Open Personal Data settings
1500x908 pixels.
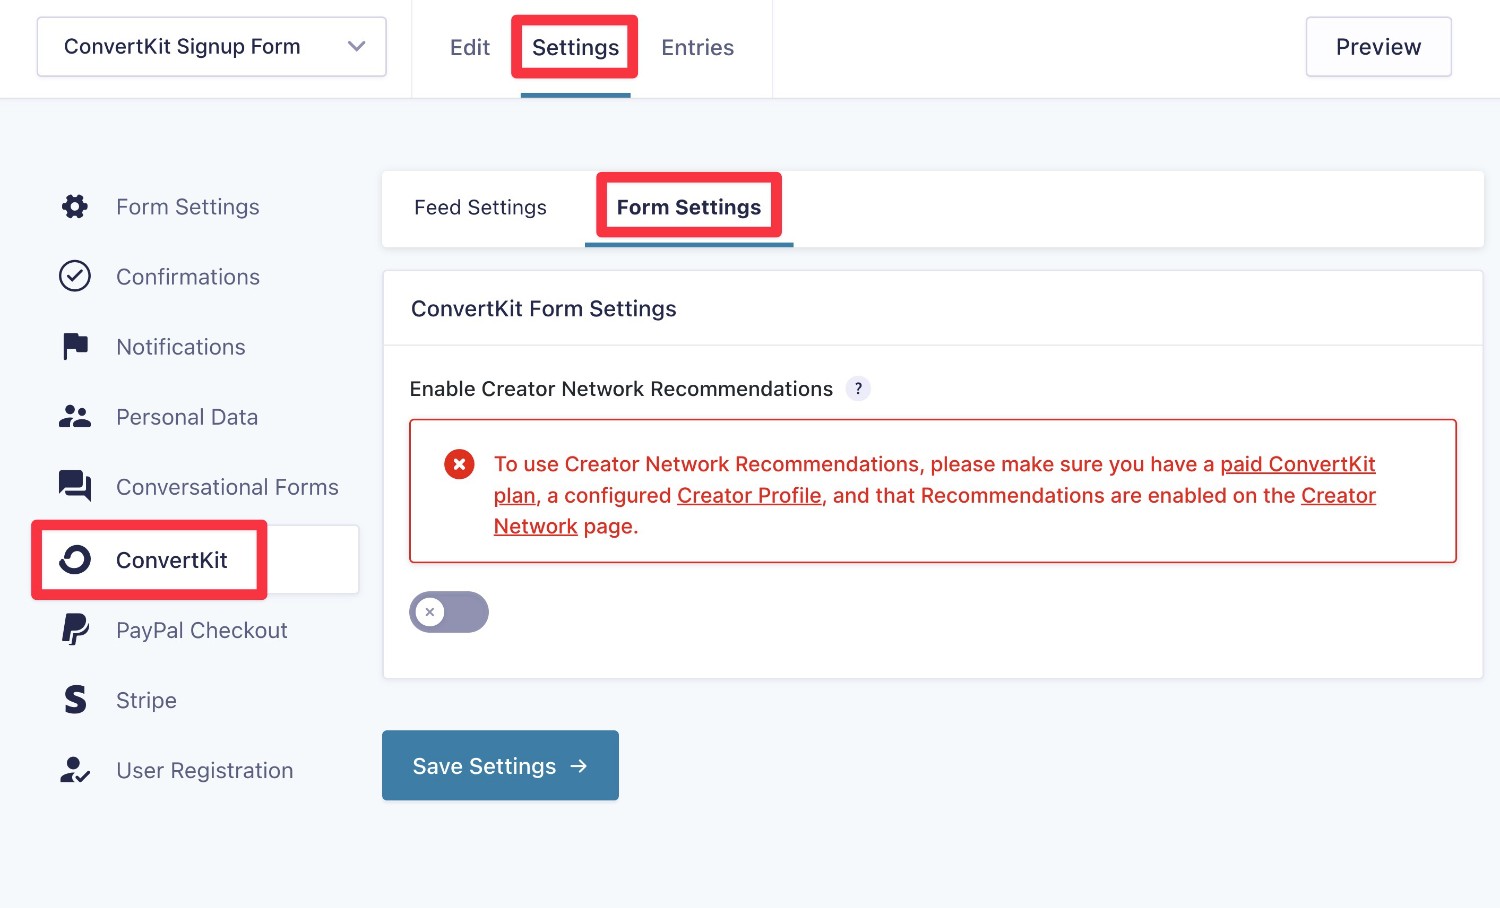click(x=187, y=417)
